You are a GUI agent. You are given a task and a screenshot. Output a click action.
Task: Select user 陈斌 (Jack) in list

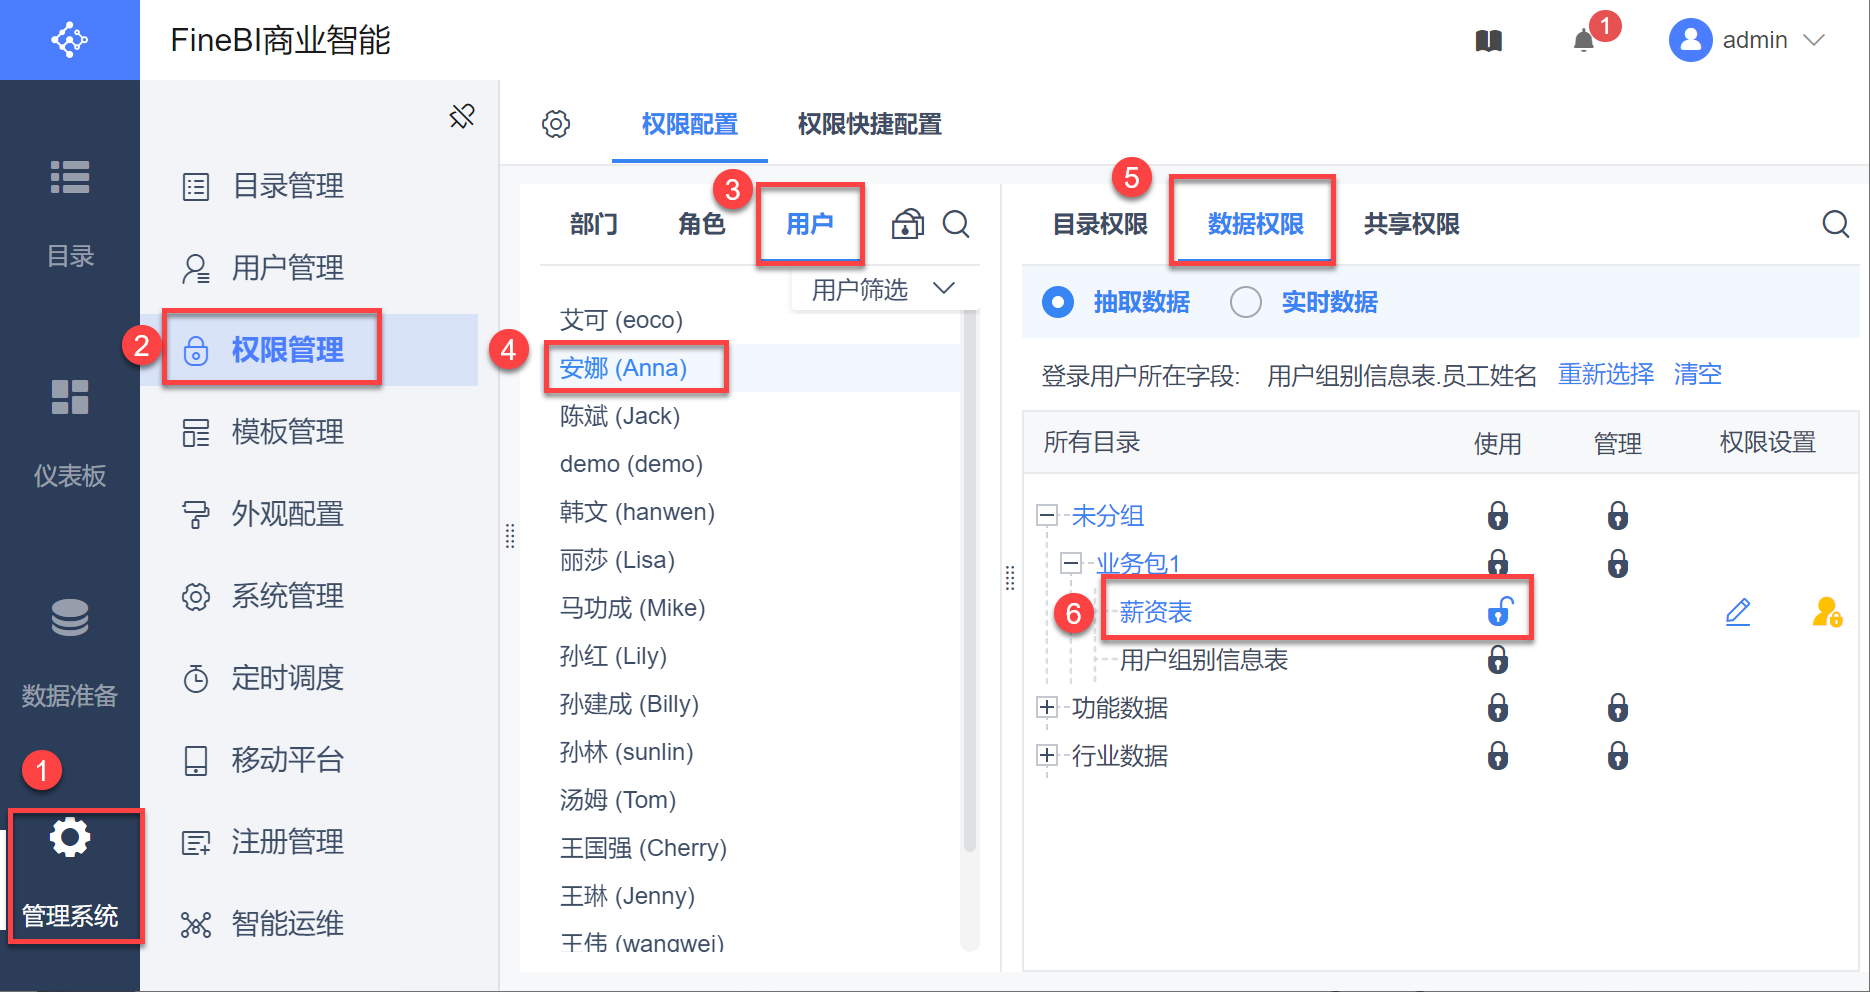[620, 416]
